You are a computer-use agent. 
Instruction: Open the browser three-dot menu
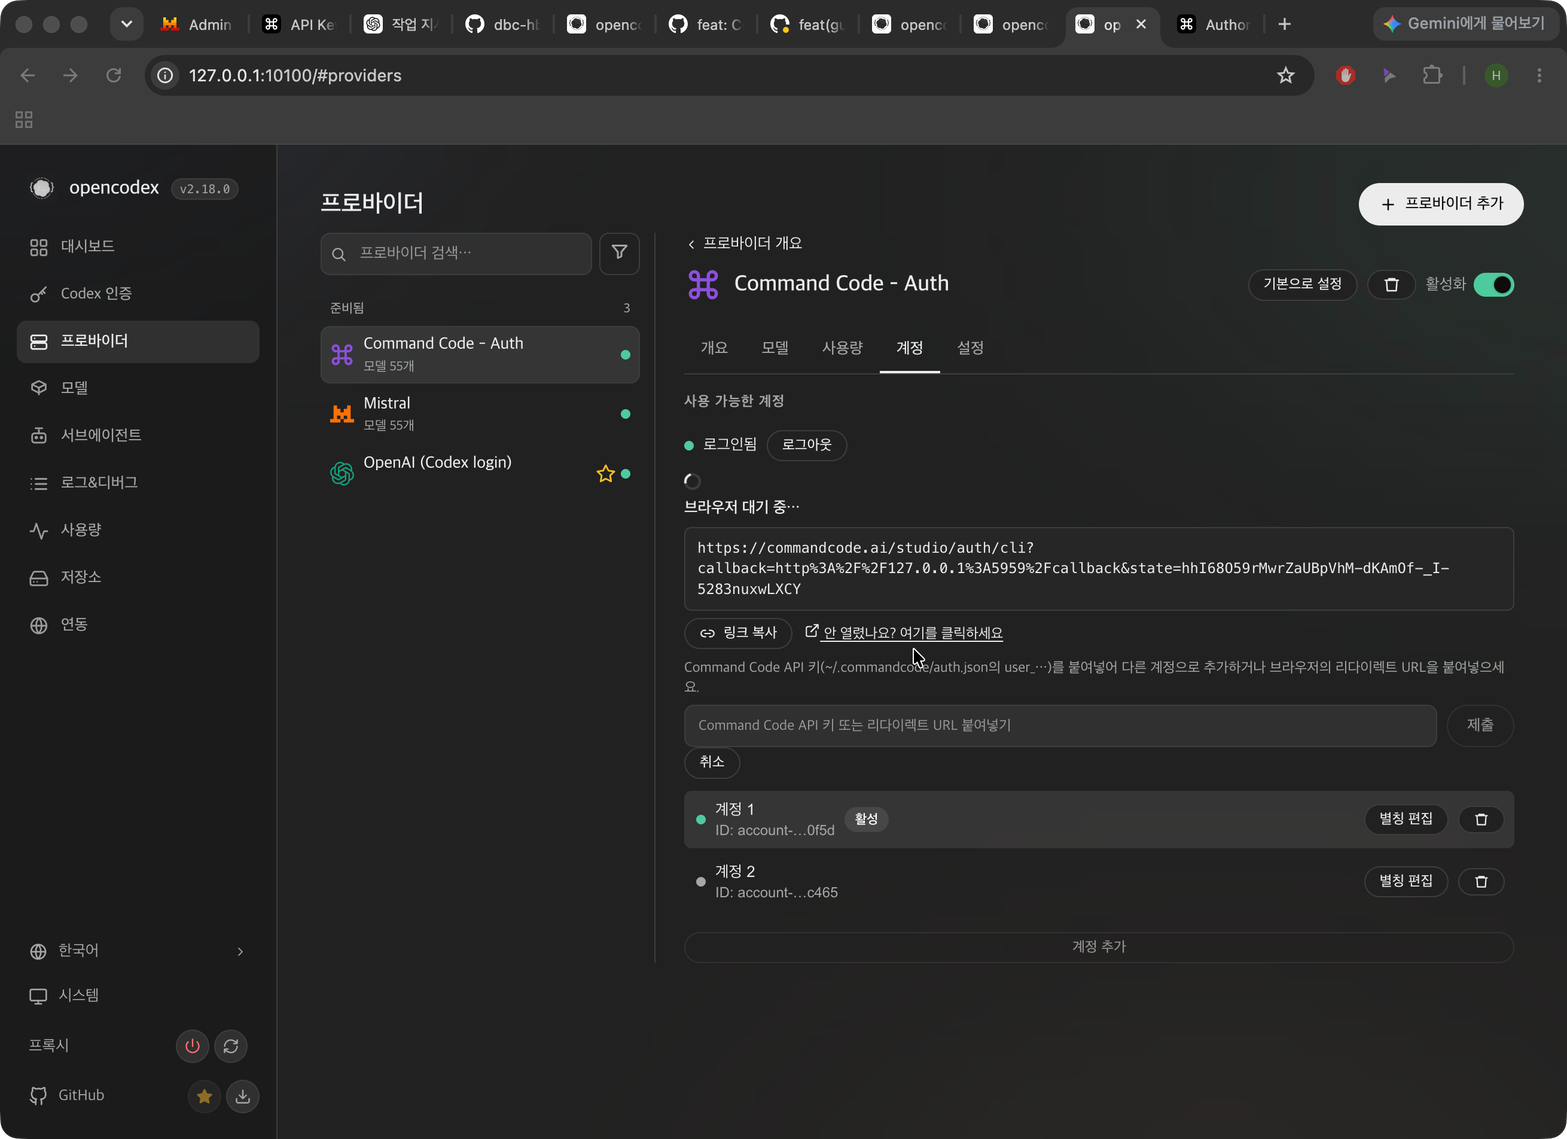coord(1539,76)
